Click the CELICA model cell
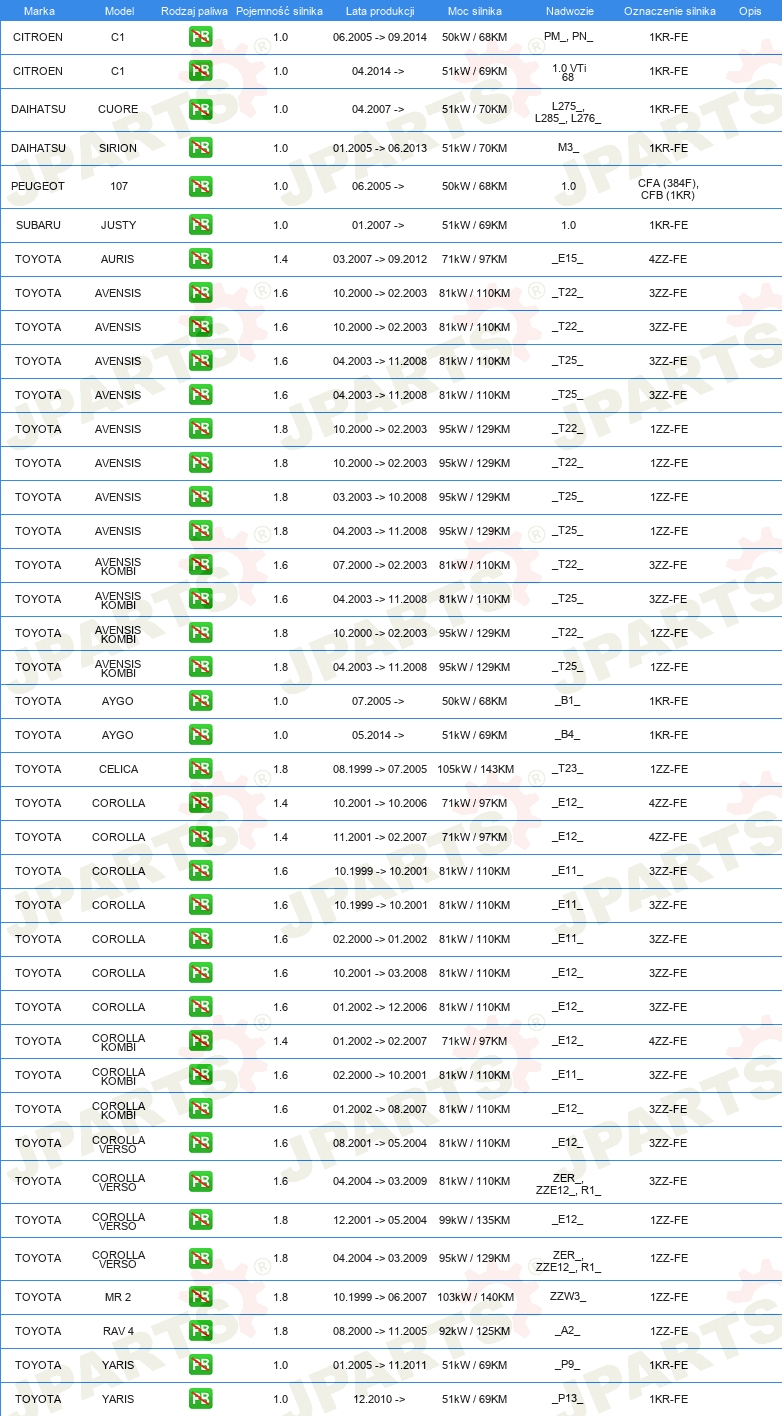The height and width of the screenshot is (1416, 782). 118,769
